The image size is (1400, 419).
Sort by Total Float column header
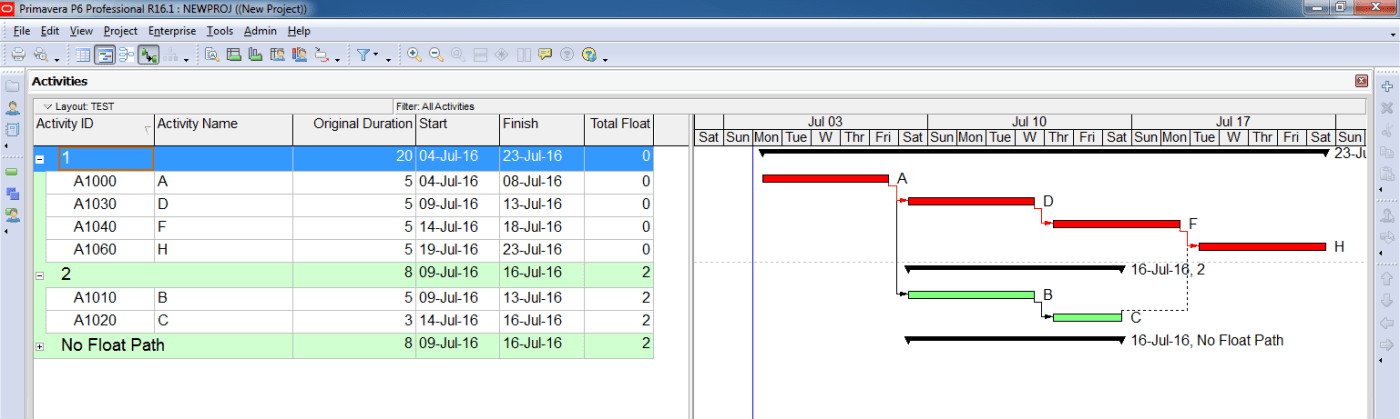(x=618, y=124)
